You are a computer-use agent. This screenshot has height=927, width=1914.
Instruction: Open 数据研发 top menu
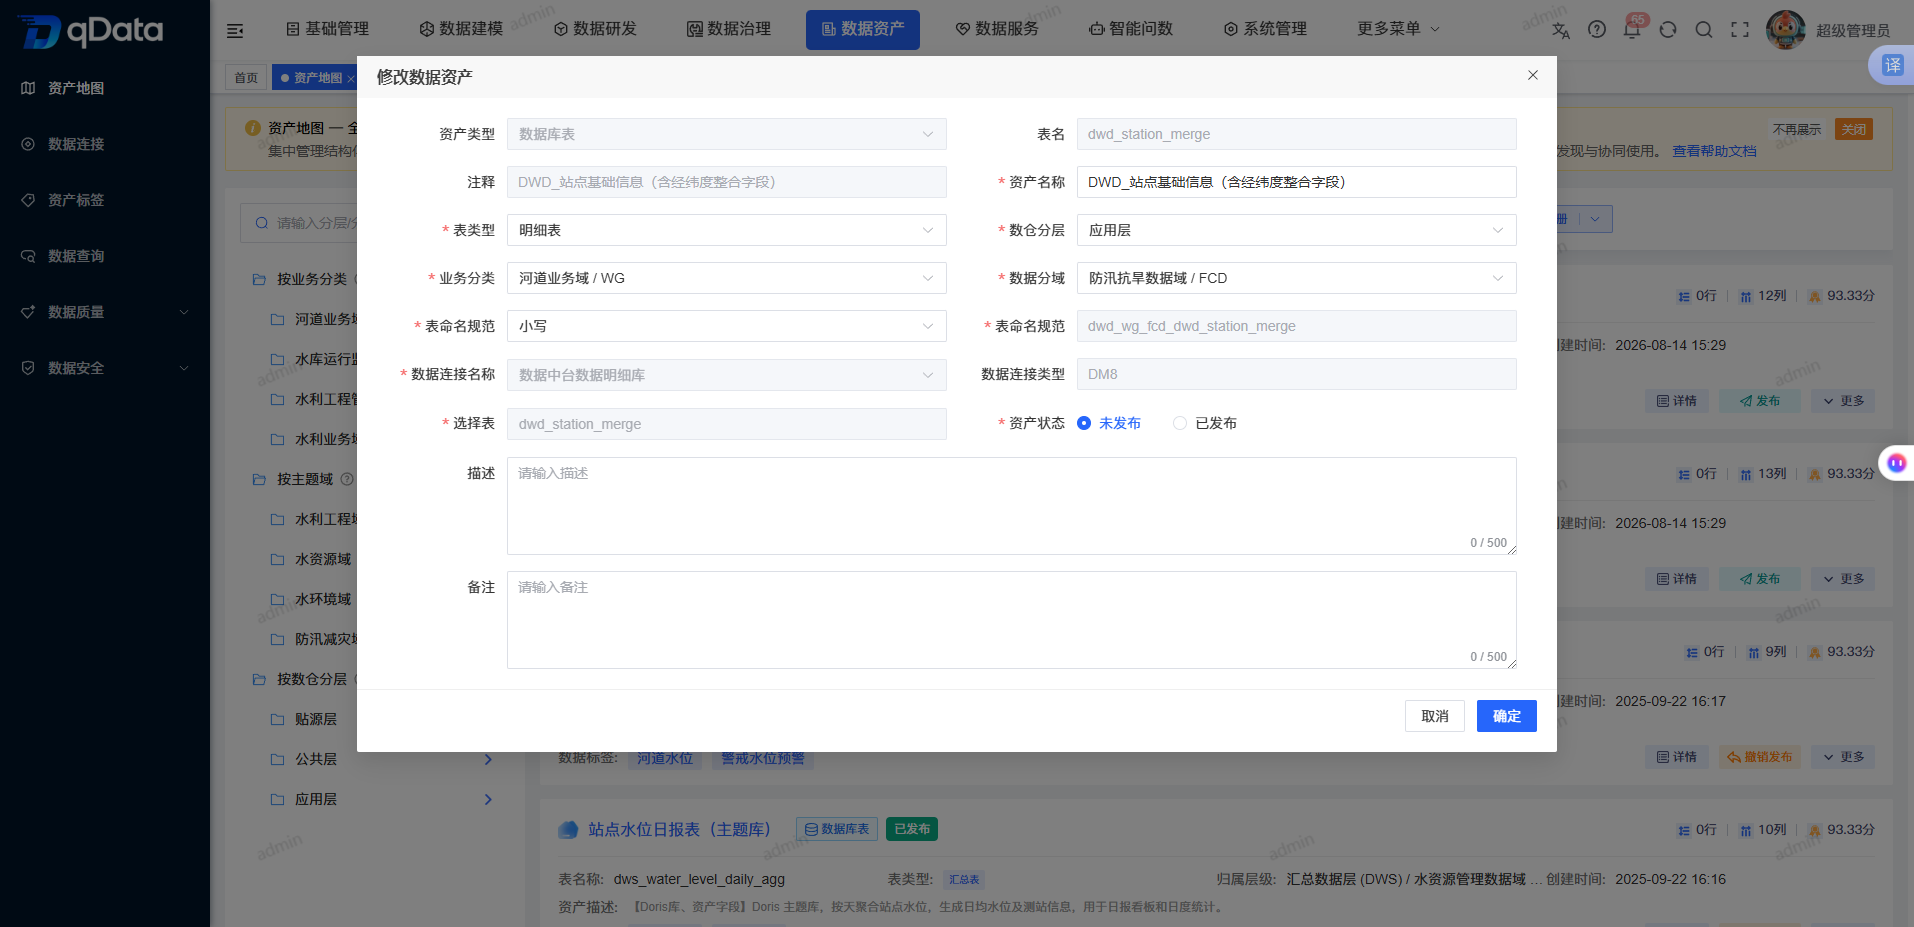coord(595,29)
